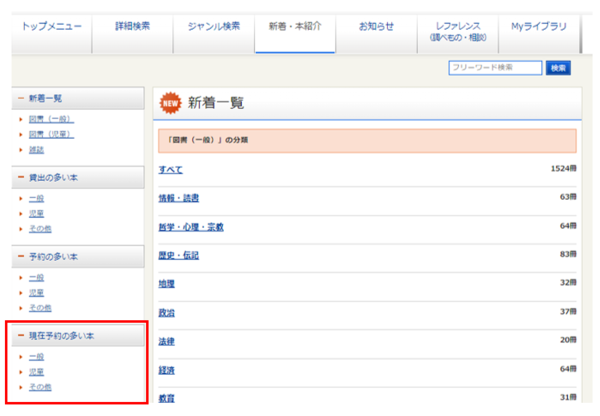Open the 地理 category link
This screenshot has height=416, width=600.
pyautogui.click(x=166, y=284)
